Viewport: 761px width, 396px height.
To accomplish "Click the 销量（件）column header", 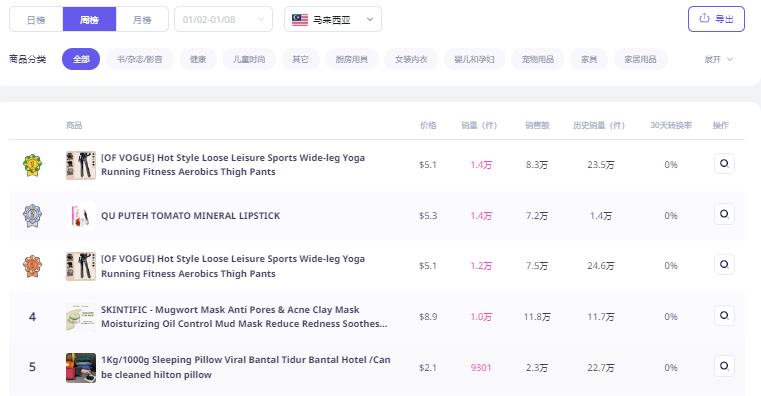I will click(x=479, y=125).
